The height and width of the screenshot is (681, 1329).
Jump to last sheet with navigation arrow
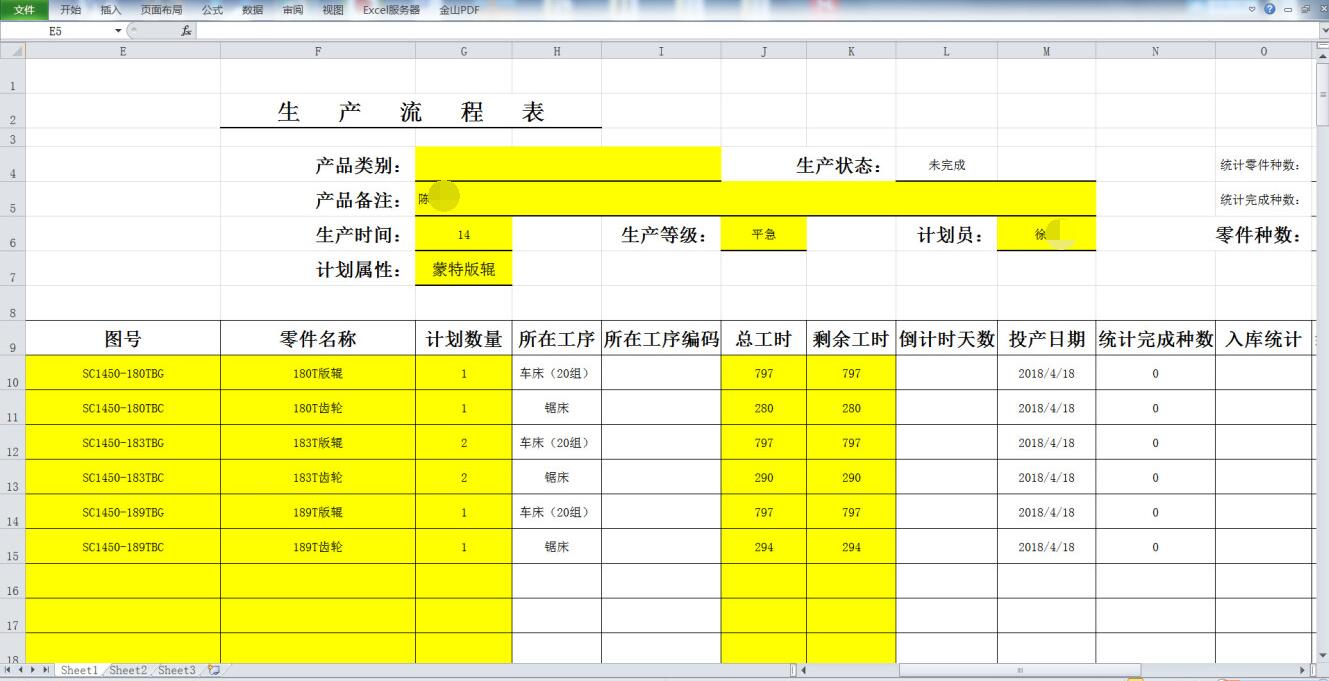[x=48, y=670]
